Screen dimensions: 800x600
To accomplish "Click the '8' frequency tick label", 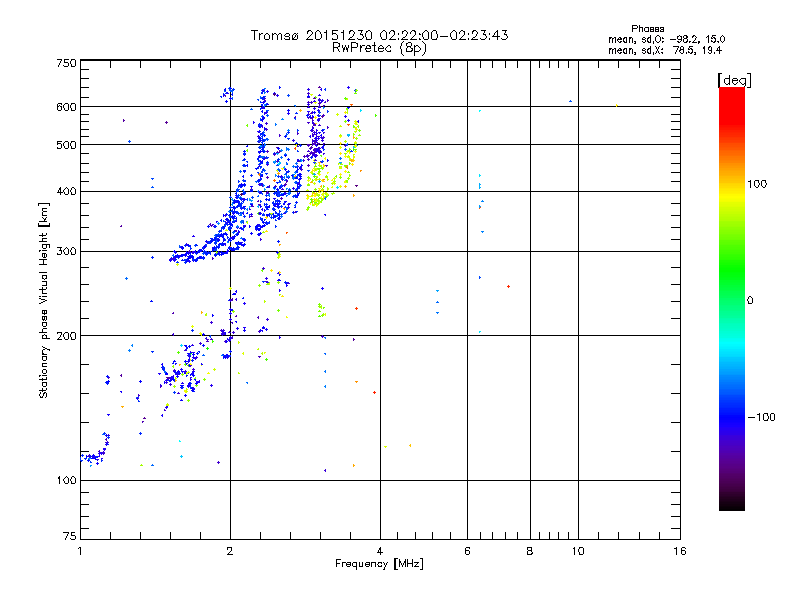I will tap(530, 551).
